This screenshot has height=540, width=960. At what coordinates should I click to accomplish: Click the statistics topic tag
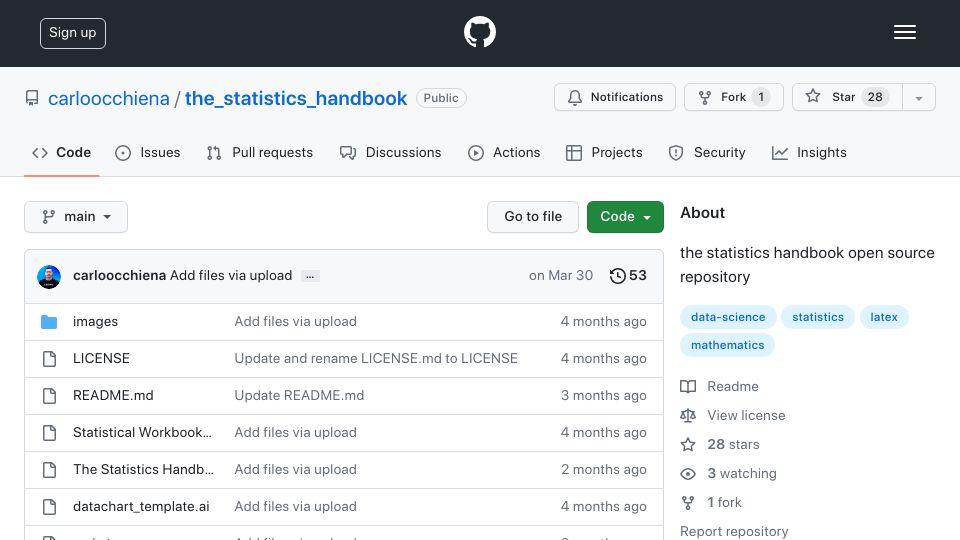(x=818, y=317)
